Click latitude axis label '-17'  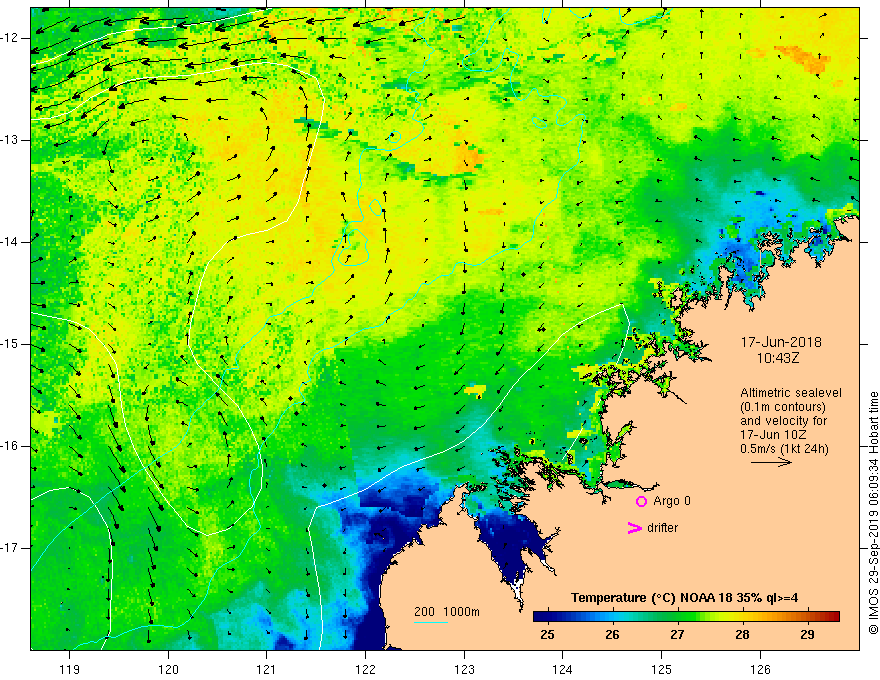tap(10, 548)
